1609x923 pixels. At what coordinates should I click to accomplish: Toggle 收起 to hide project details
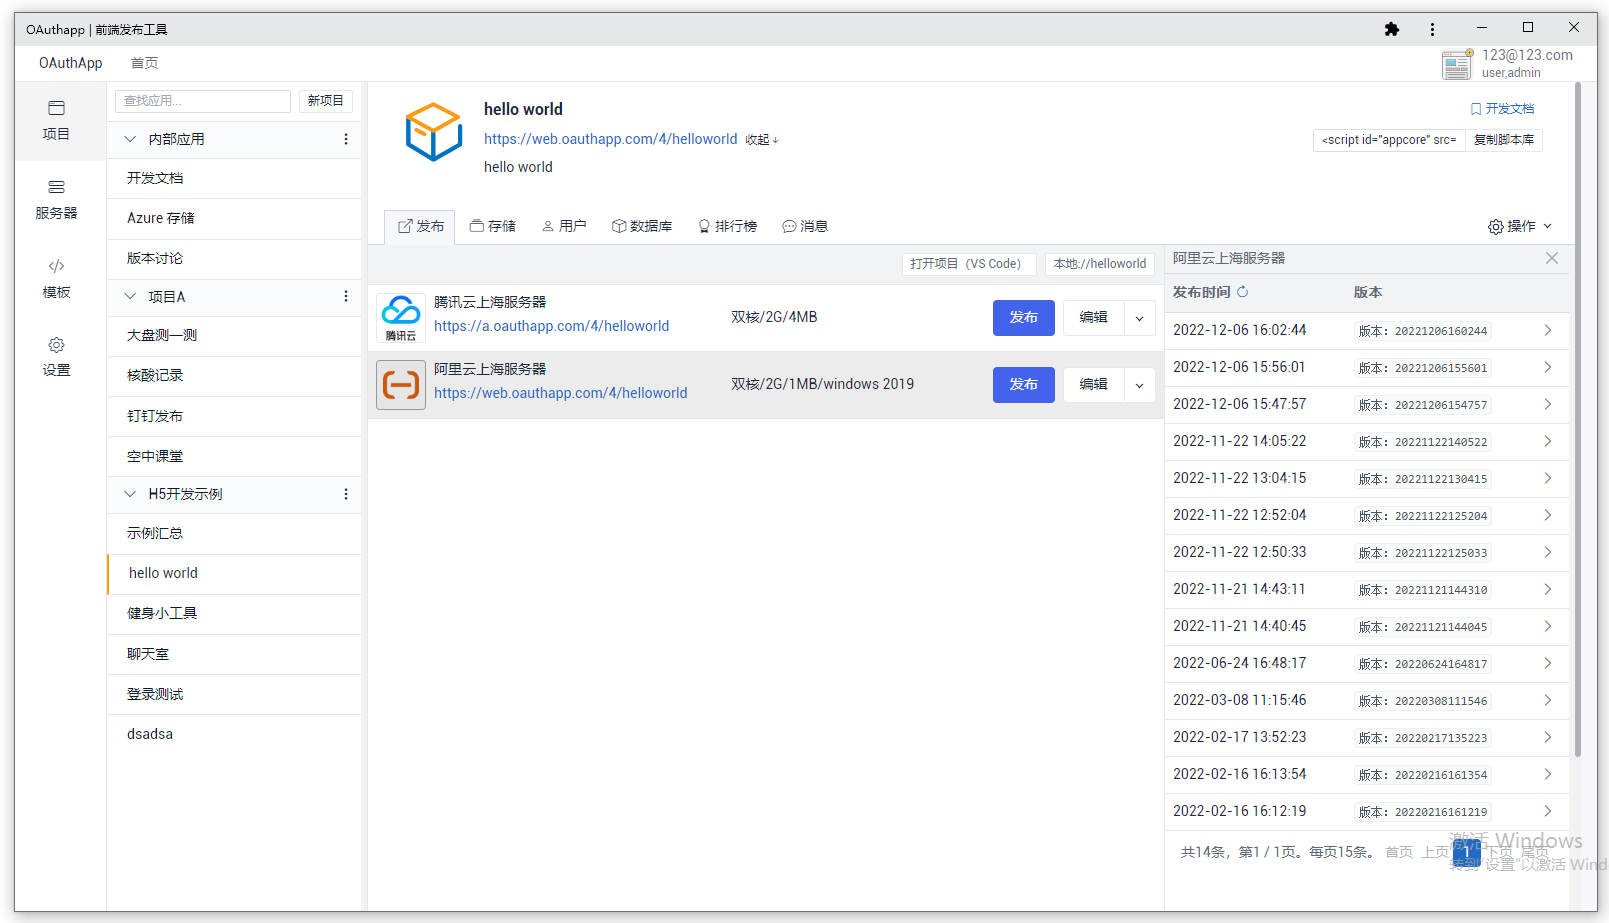(x=760, y=139)
